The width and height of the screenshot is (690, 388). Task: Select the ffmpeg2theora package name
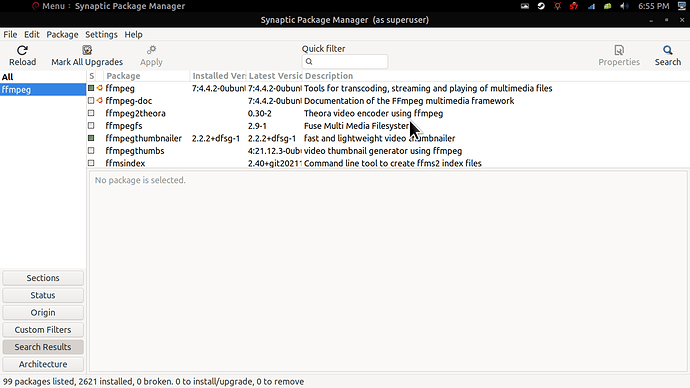pos(136,113)
